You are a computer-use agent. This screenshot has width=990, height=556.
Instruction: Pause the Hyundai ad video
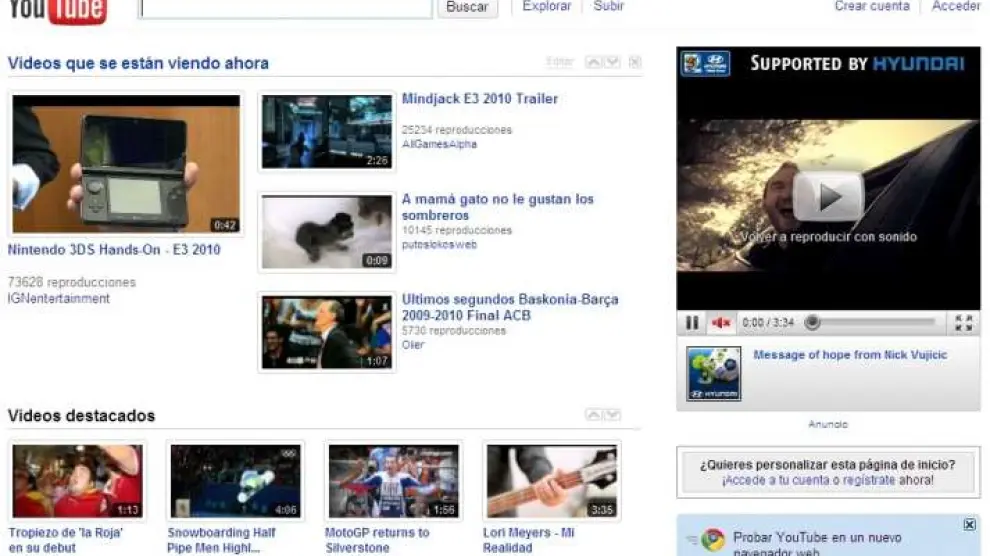pyautogui.click(x=692, y=323)
